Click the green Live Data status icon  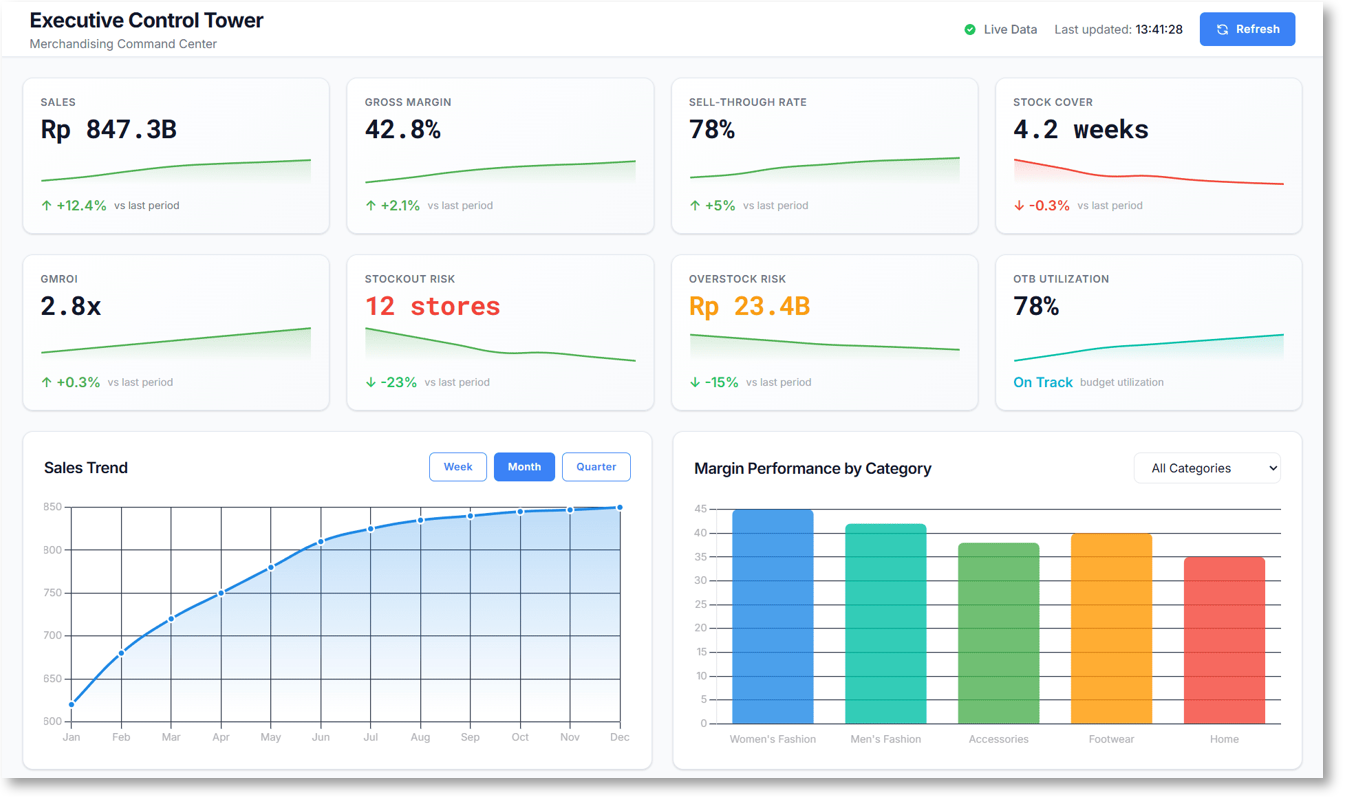969,30
